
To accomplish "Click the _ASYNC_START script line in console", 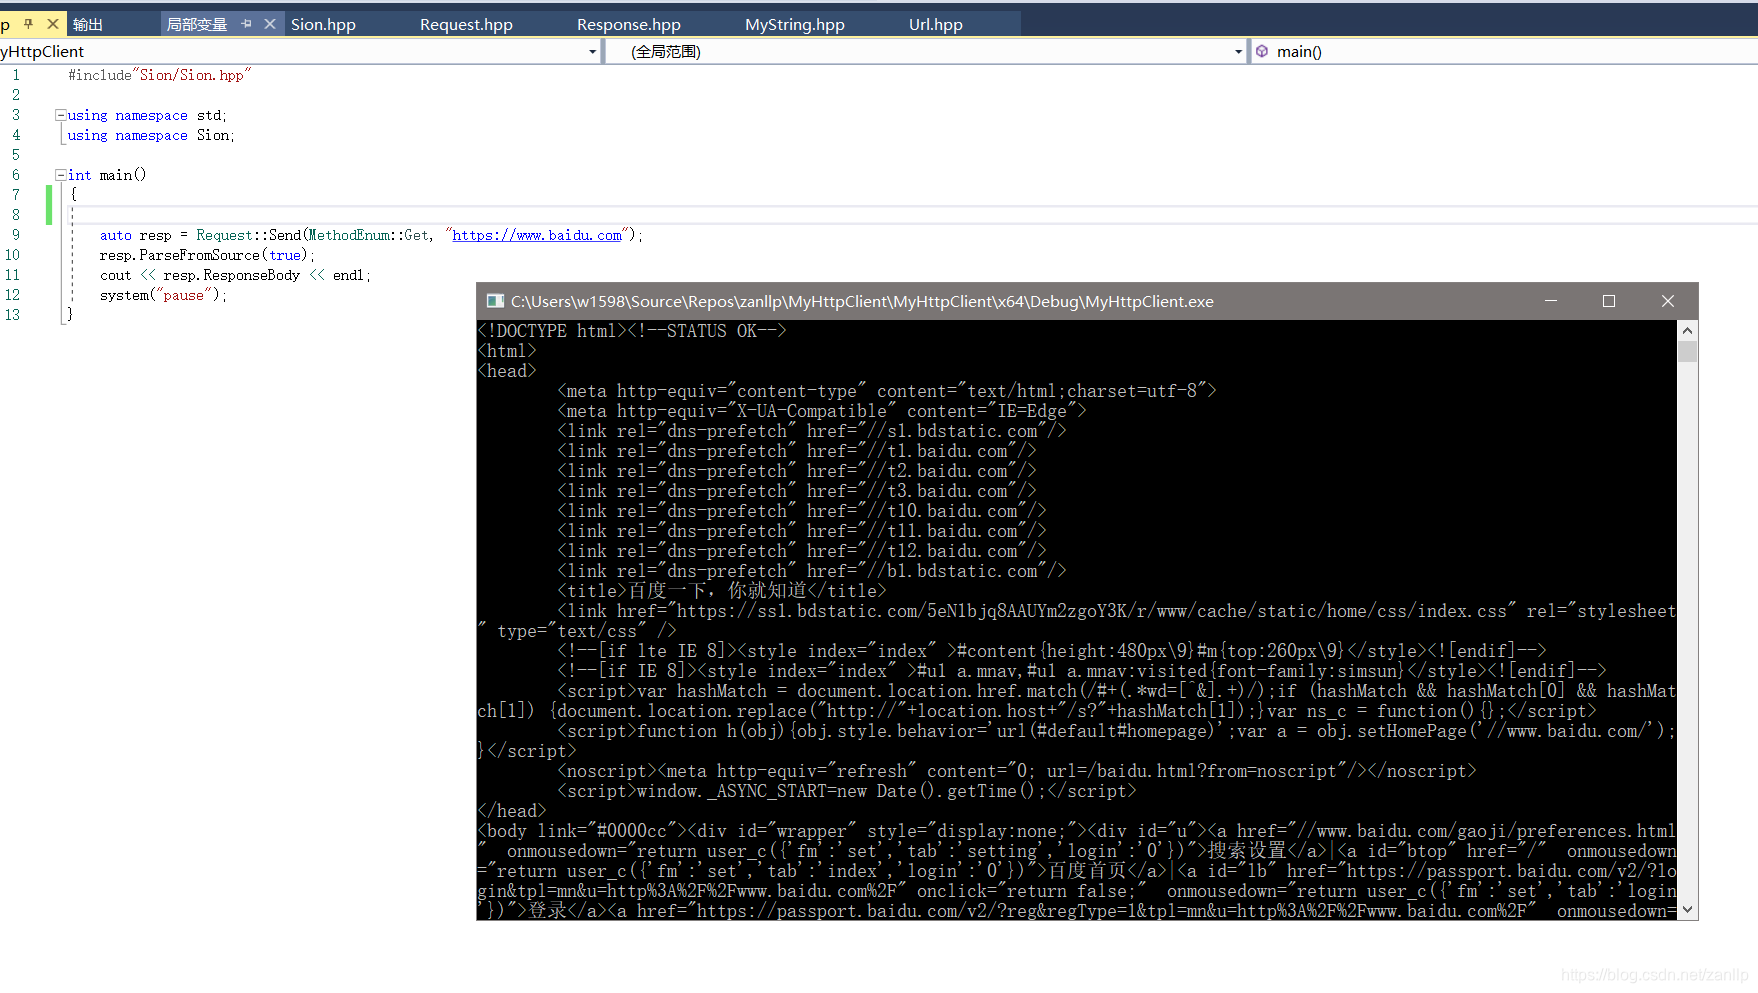I will point(847,791).
